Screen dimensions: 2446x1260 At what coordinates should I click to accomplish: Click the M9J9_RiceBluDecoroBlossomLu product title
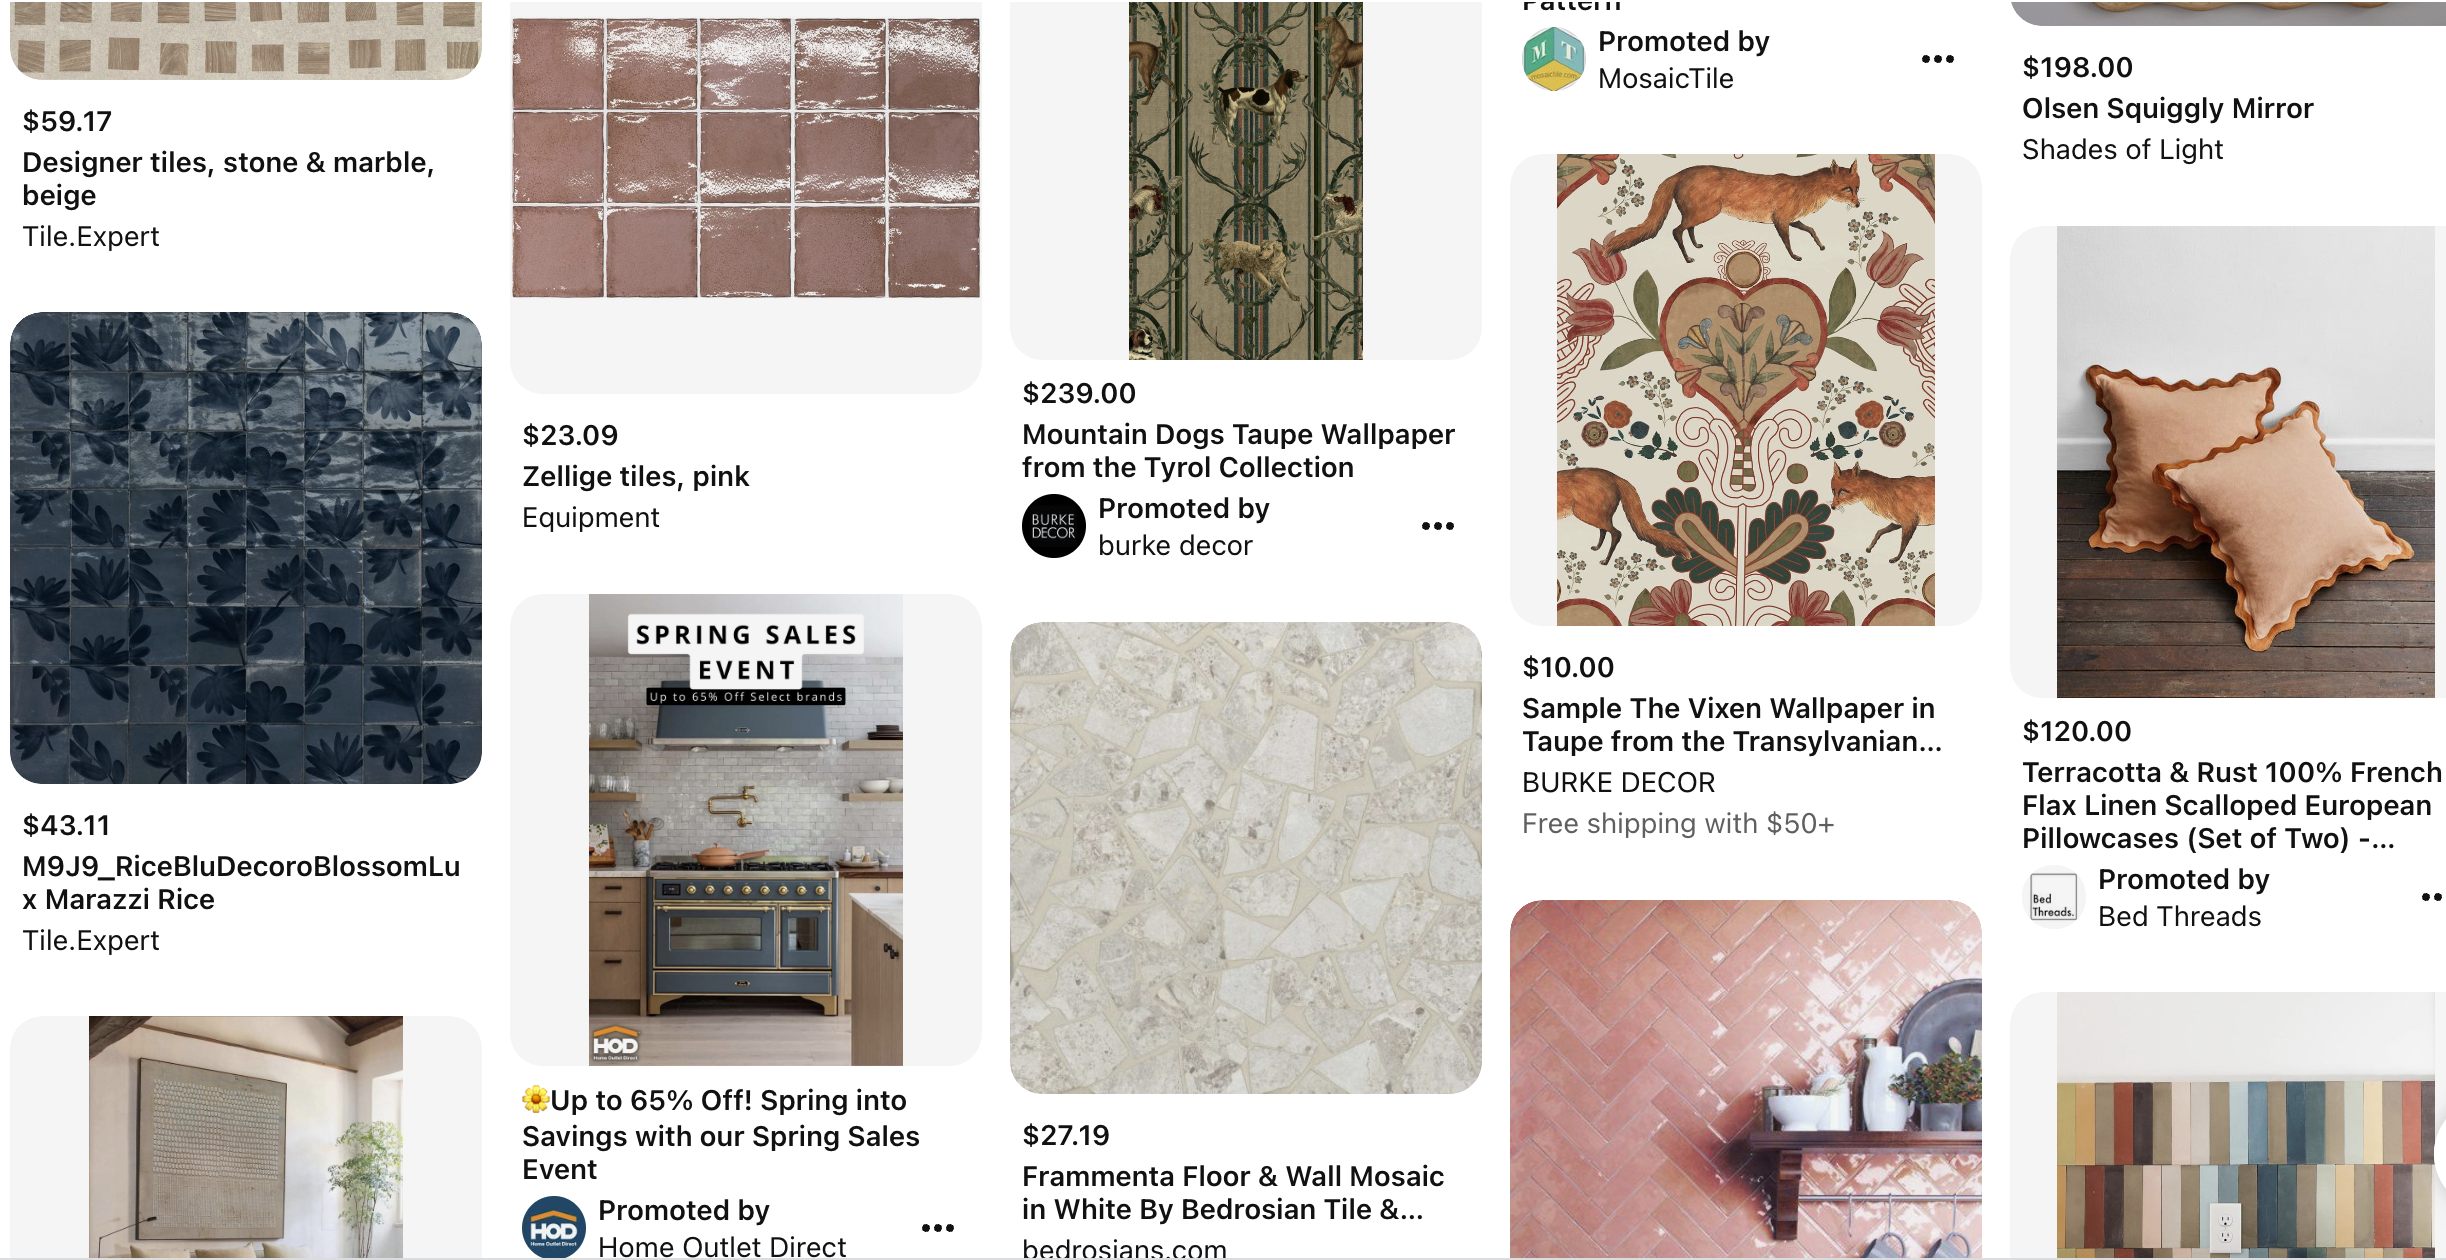pos(241,883)
